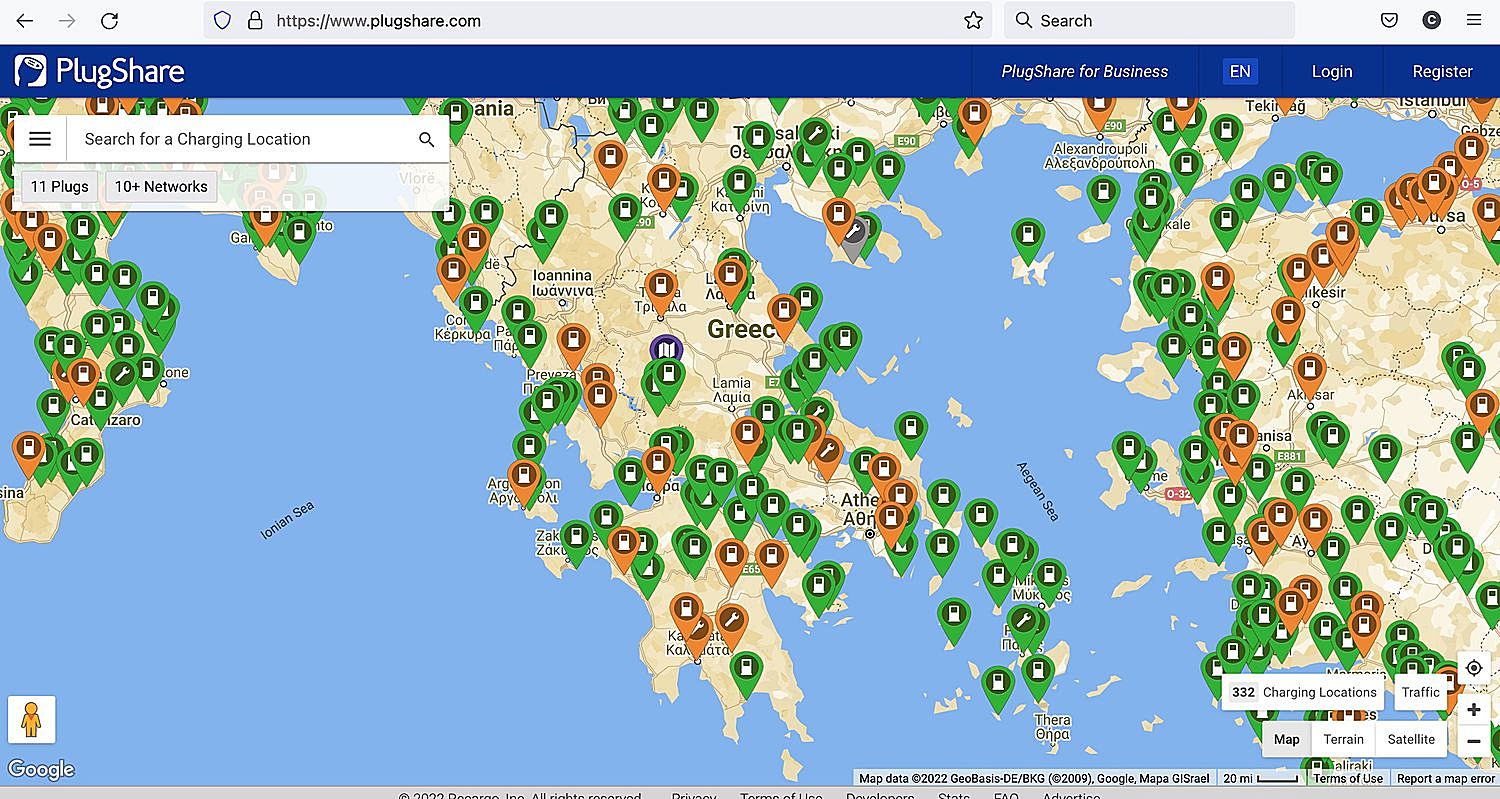Open the Pocket save icon

(1389, 20)
